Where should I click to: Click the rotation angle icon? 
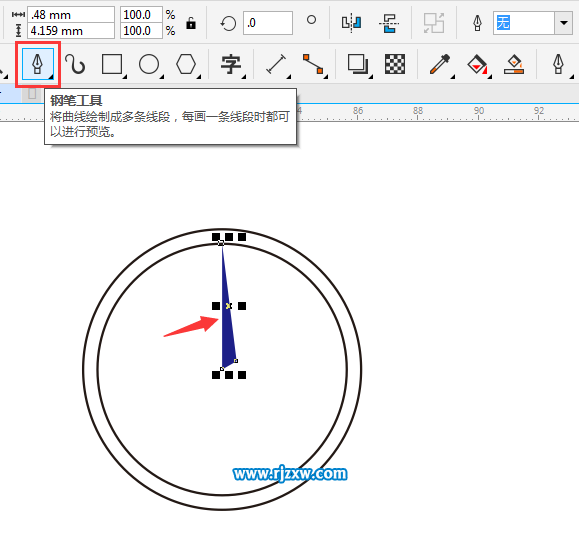pos(228,24)
